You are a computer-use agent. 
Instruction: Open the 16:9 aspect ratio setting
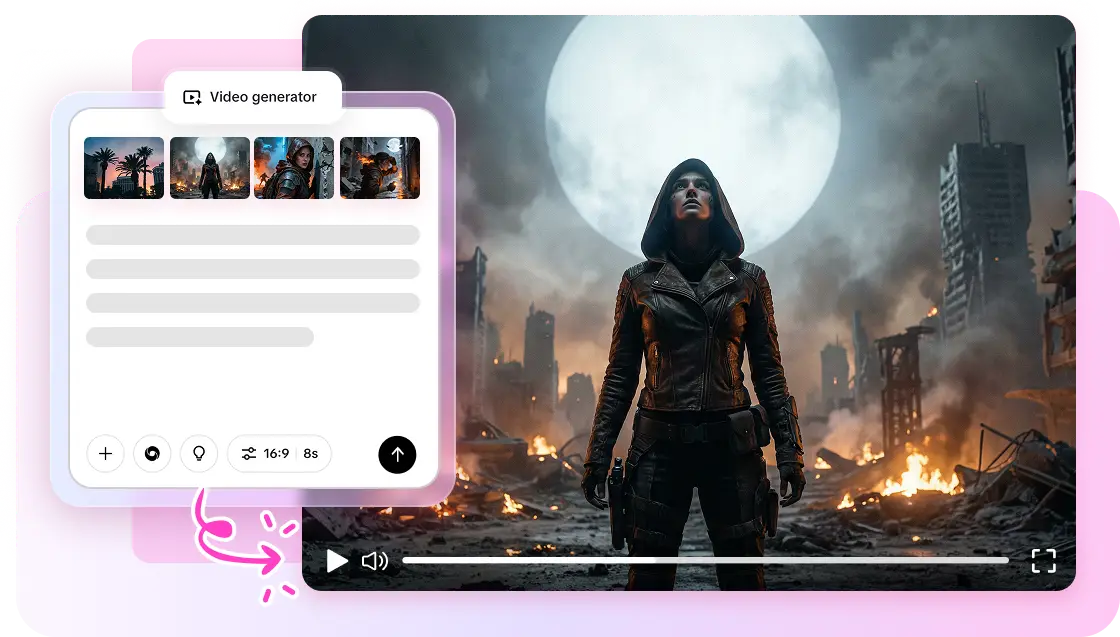click(276, 453)
